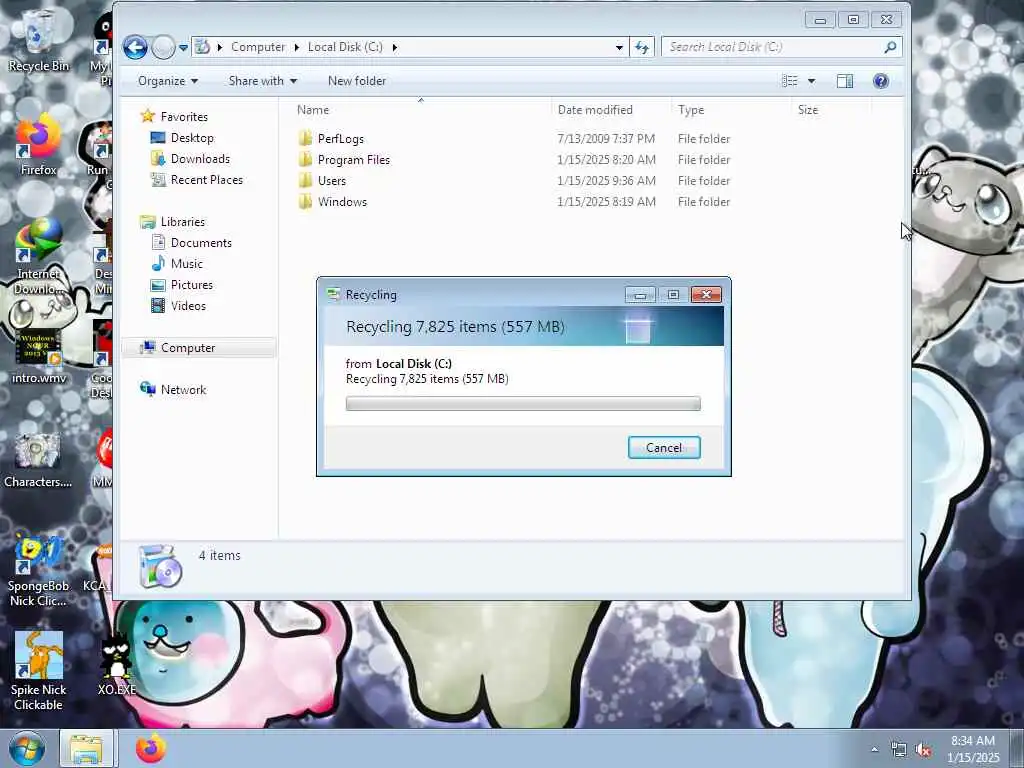Cancel the Recycling operation
Screen dimensions: 1024x768
click(664, 447)
